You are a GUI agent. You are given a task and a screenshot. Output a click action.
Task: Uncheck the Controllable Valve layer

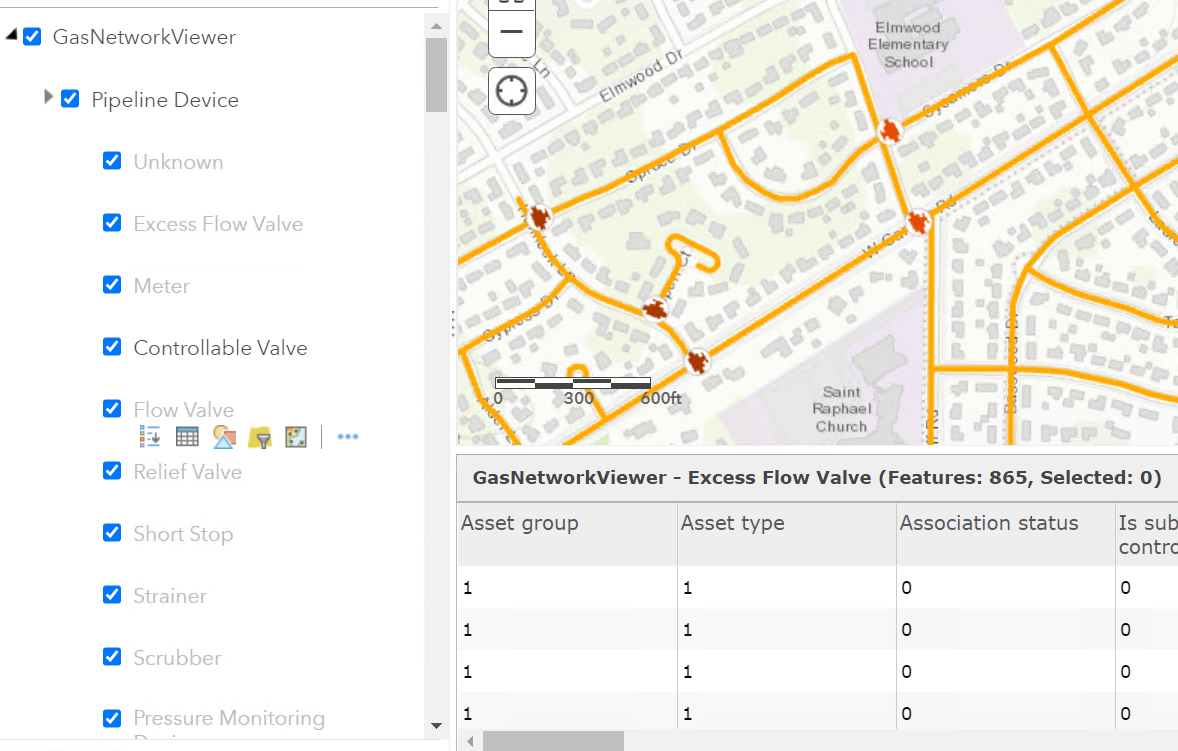click(x=112, y=347)
